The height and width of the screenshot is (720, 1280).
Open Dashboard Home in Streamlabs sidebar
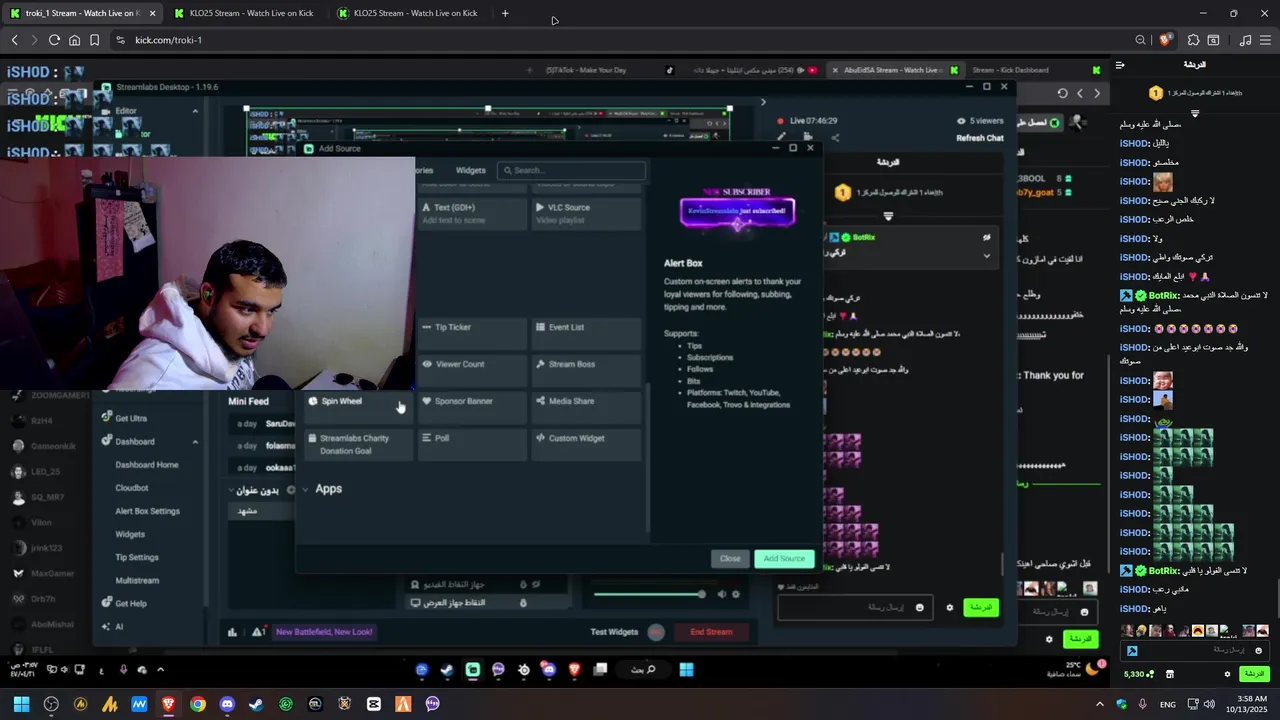pyautogui.click(x=147, y=465)
